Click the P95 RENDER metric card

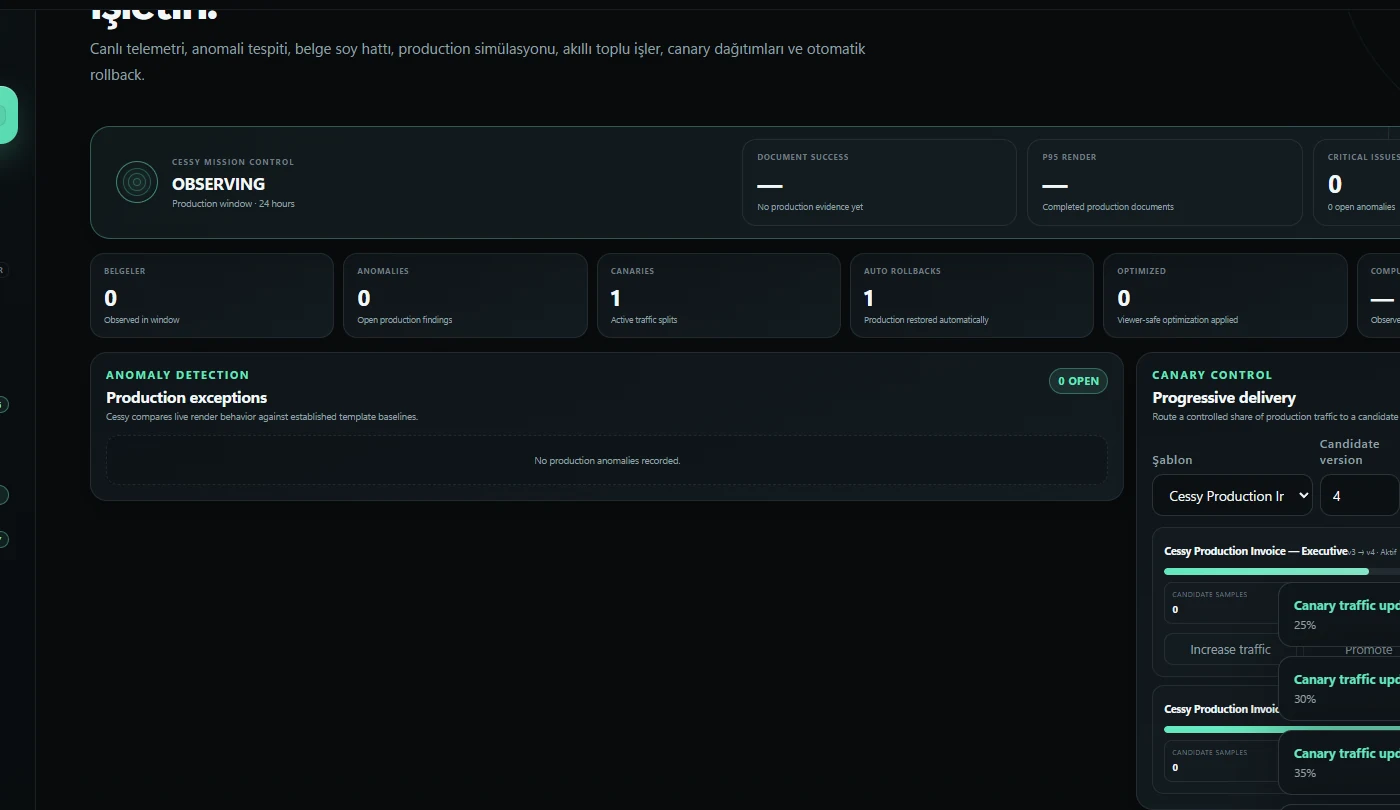pyautogui.click(x=1165, y=182)
